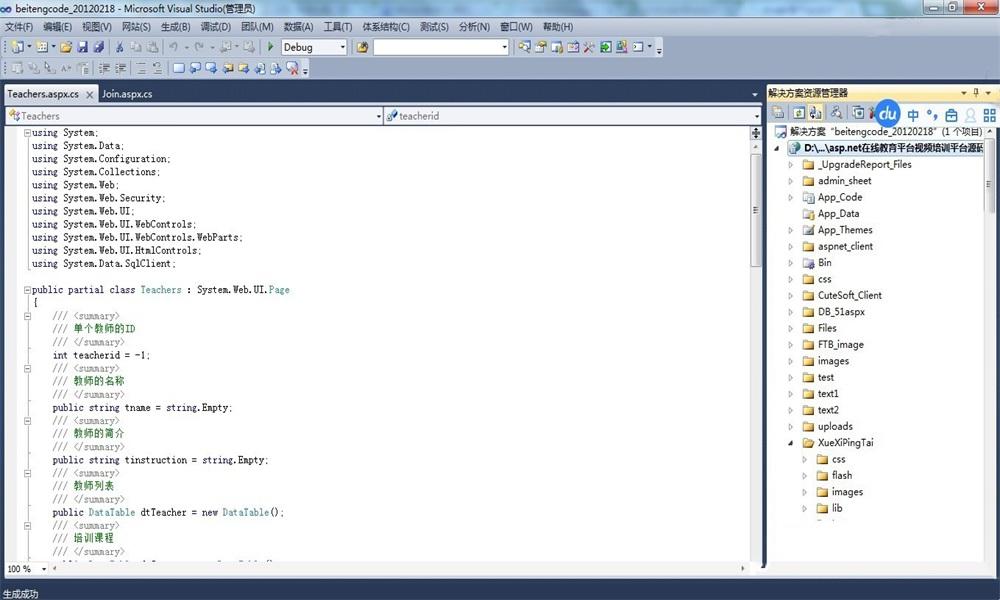The image size is (1000, 600).
Task: Clear all bookmarks with red X icon
Action: pyautogui.click(x=292, y=68)
